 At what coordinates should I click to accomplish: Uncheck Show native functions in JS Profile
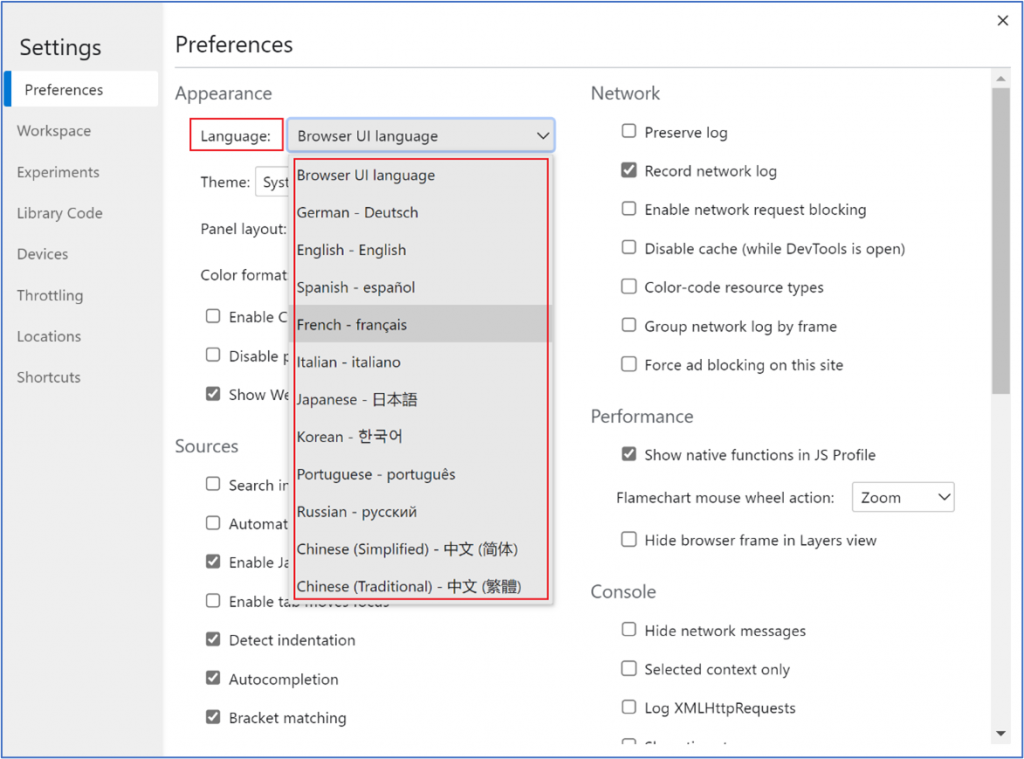629,454
